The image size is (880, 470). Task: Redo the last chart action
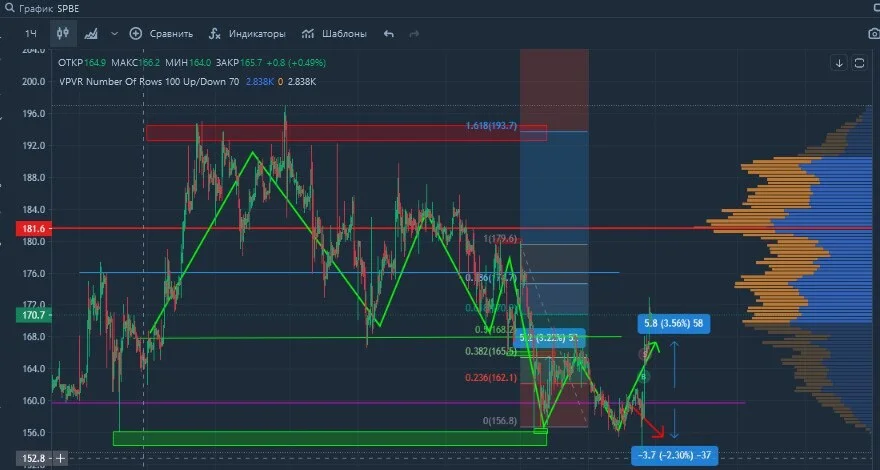(x=414, y=34)
